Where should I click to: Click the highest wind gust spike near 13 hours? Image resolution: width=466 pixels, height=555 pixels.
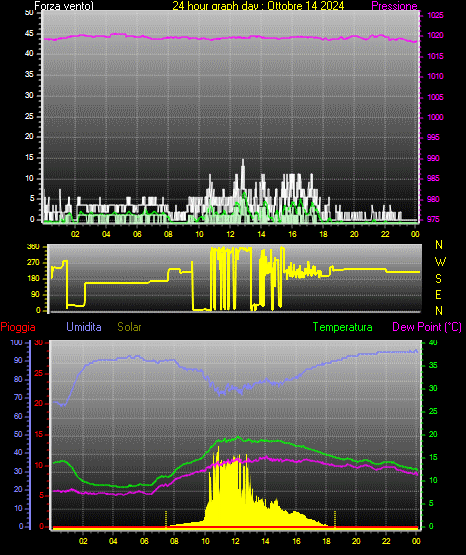point(243,161)
